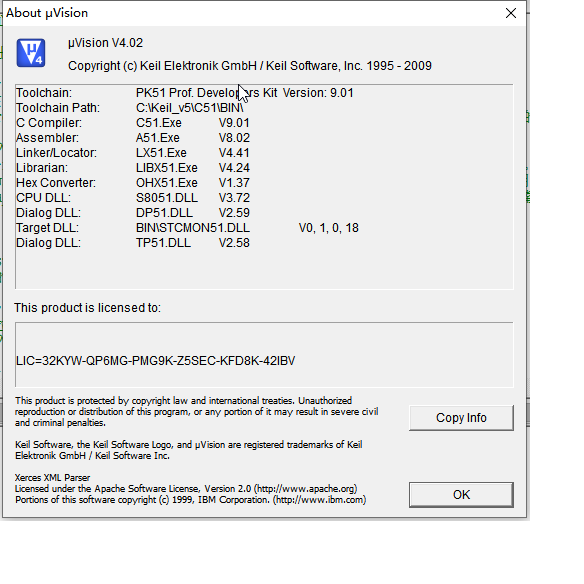The image size is (584, 584).
Task: Click the license code LIC=32KYW-QP6MG text
Action: [x=156, y=361]
